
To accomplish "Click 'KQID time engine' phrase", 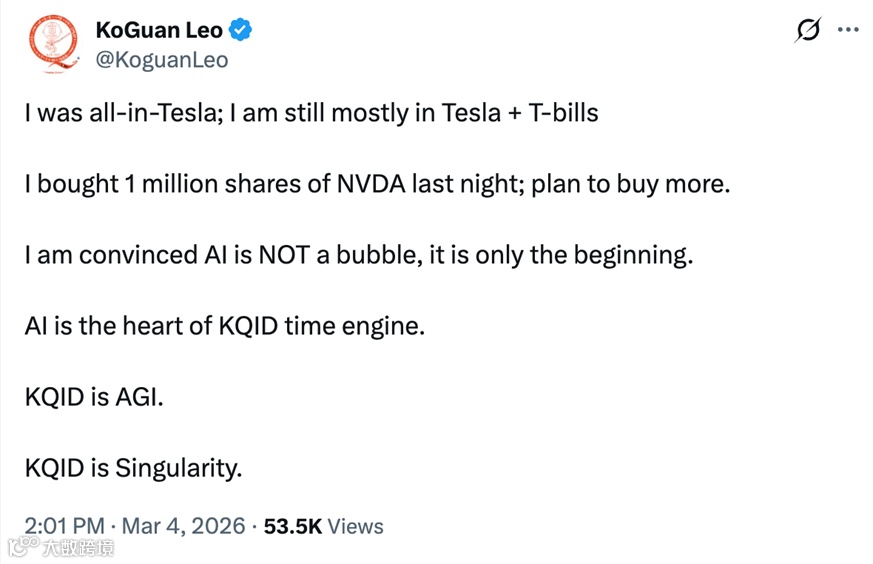I will [321, 326].
